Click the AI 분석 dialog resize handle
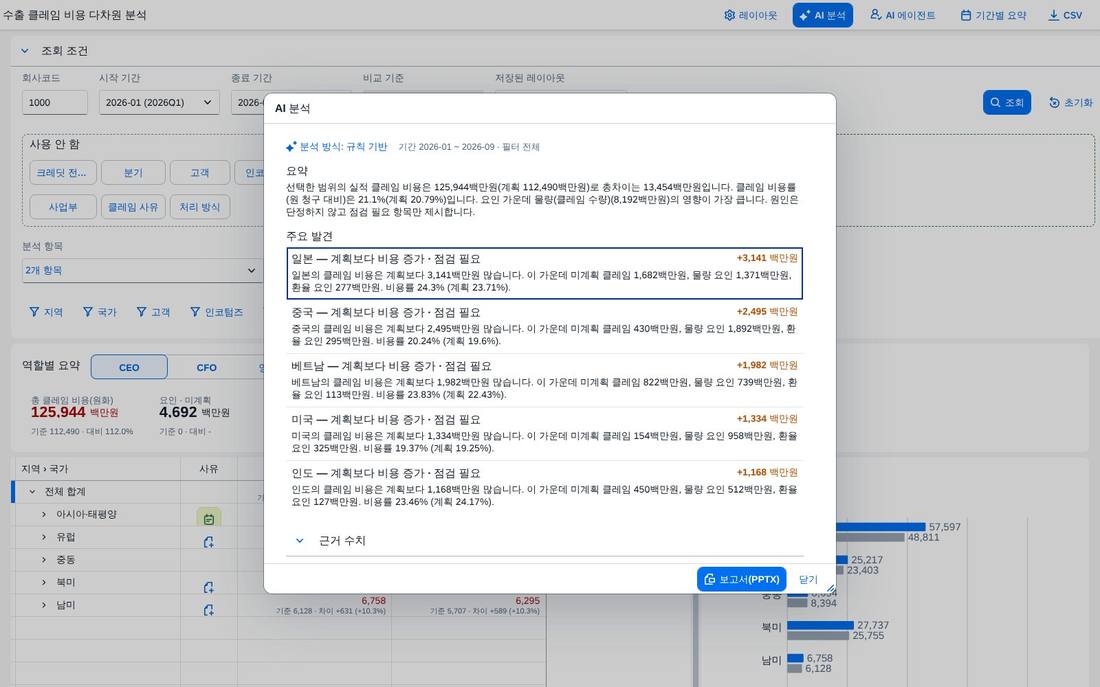This screenshot has height=687, width=1100. [x=831, y=588]
